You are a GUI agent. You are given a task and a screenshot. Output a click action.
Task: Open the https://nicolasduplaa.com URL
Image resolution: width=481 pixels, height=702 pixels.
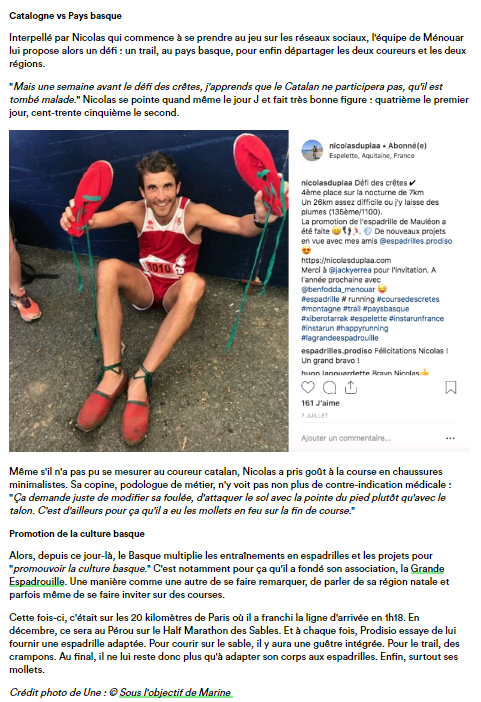tap(346, 260)
